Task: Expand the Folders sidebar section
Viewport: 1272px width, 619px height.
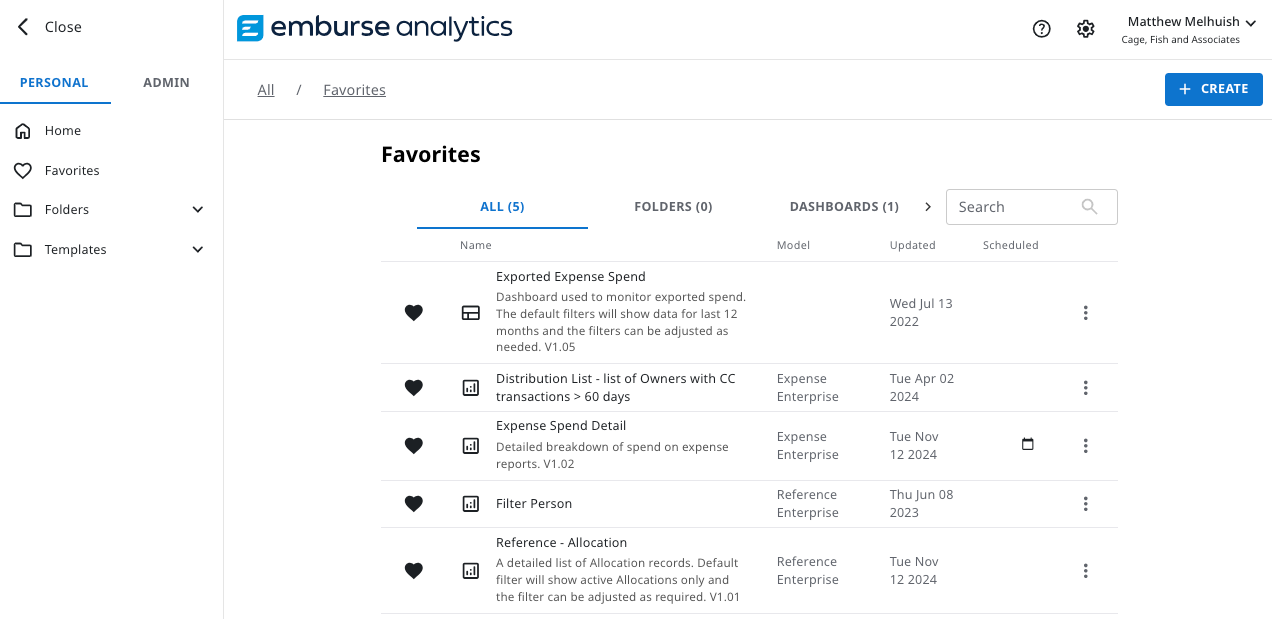Action: point(197,209)
